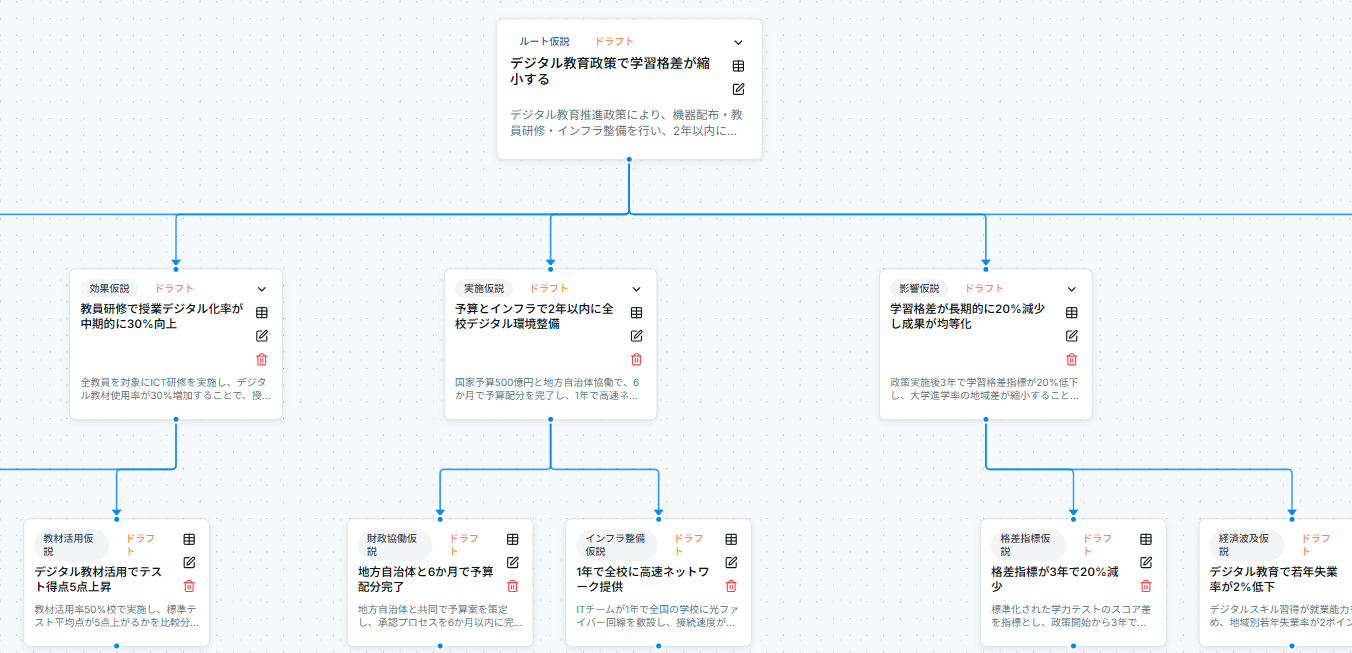Click the chevron on the 影響仮説 node

click(1071, 290)
